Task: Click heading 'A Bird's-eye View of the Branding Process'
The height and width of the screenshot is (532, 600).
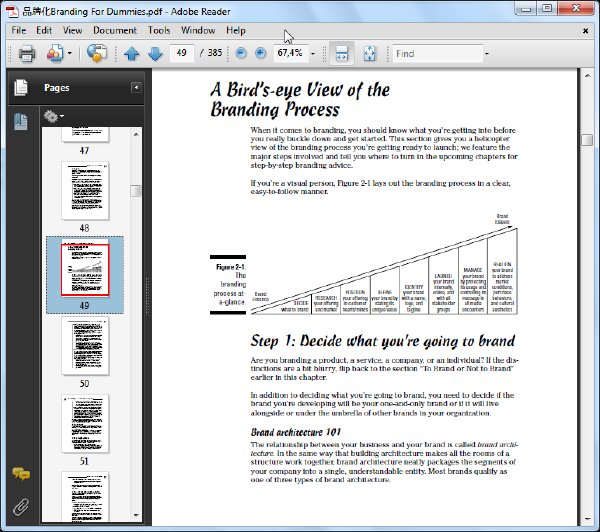Action: point(300,100)
